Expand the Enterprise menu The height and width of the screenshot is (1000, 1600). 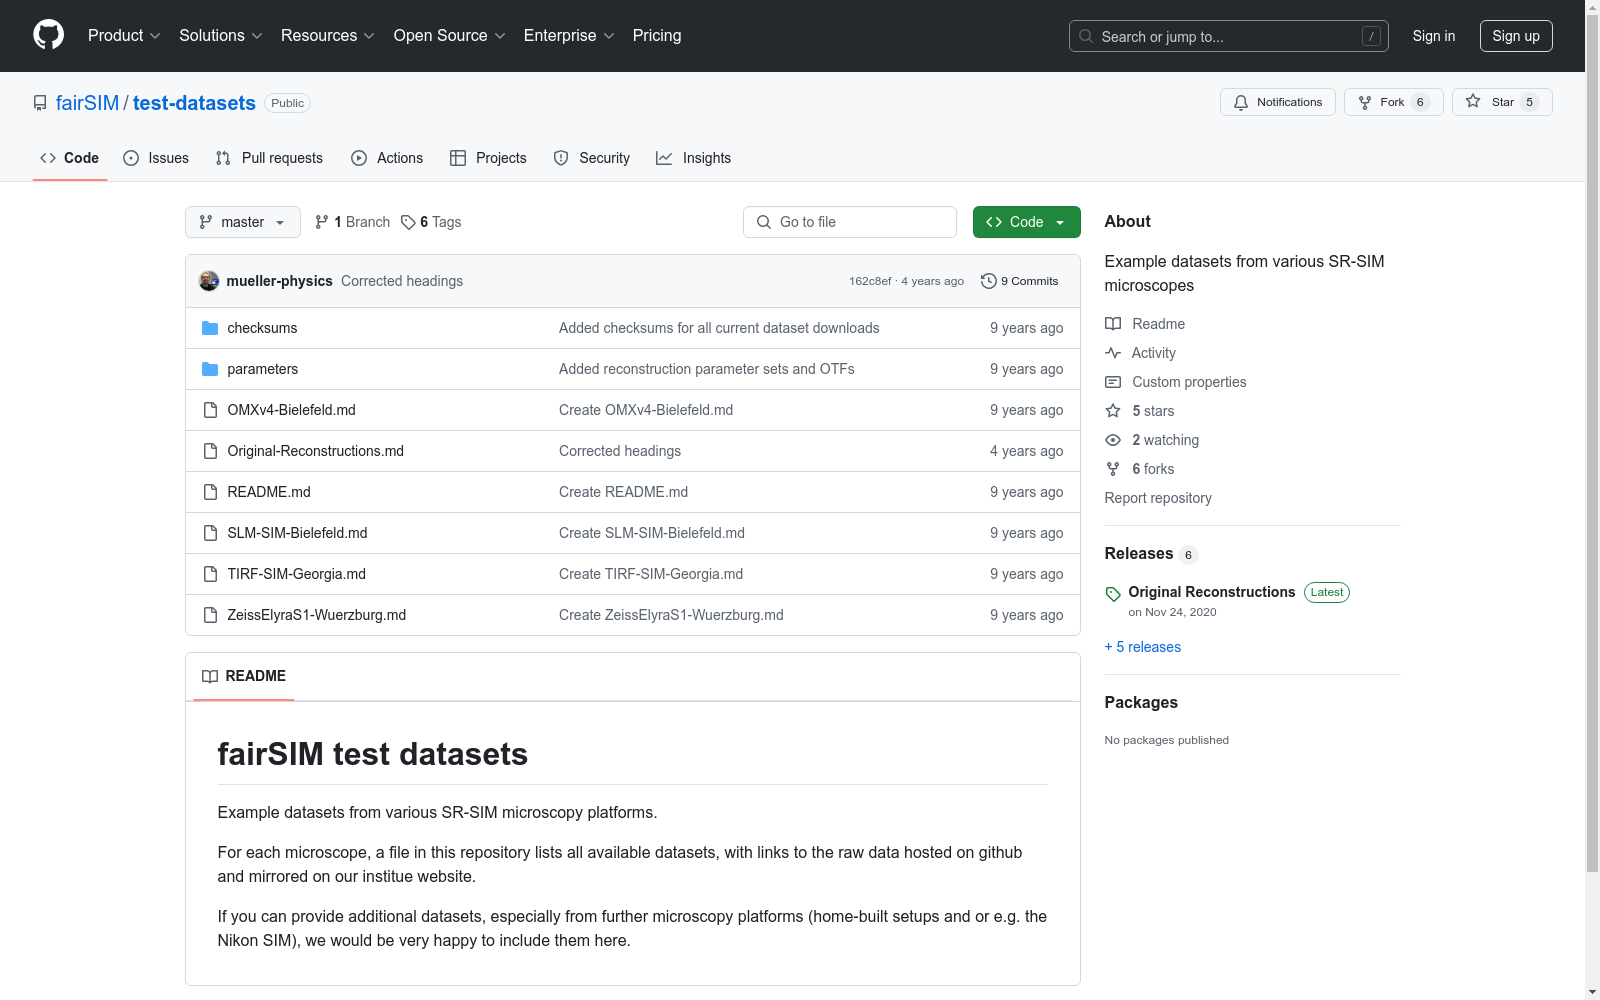coord(569,36)
